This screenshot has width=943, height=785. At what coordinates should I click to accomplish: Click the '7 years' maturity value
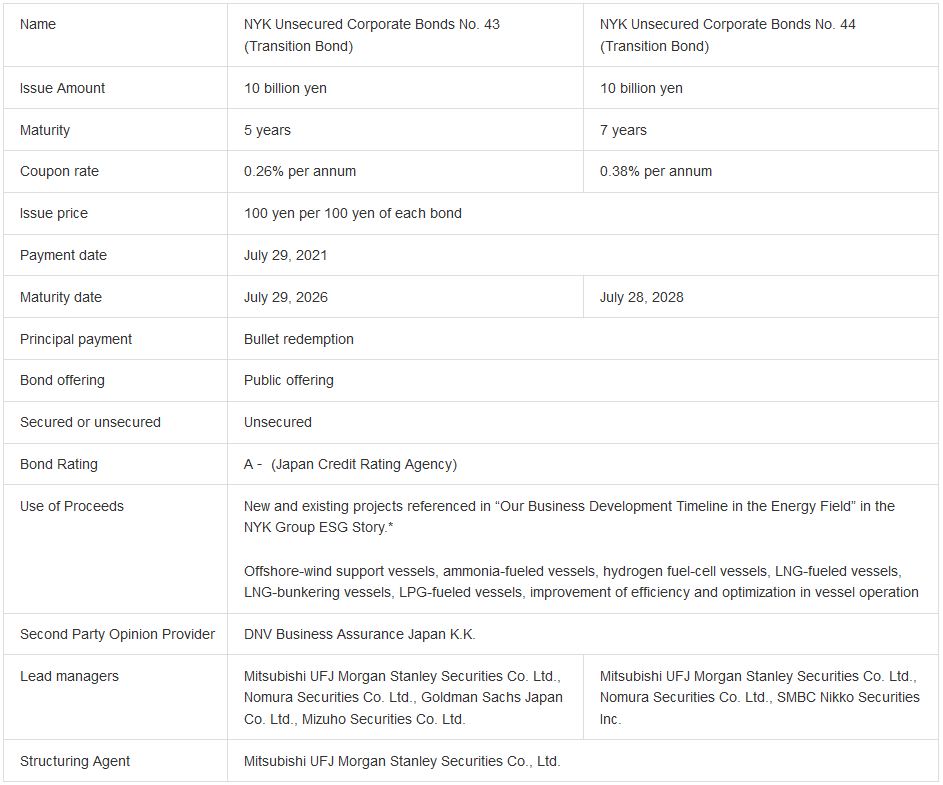pyautogui.click(x=623, y=130)
